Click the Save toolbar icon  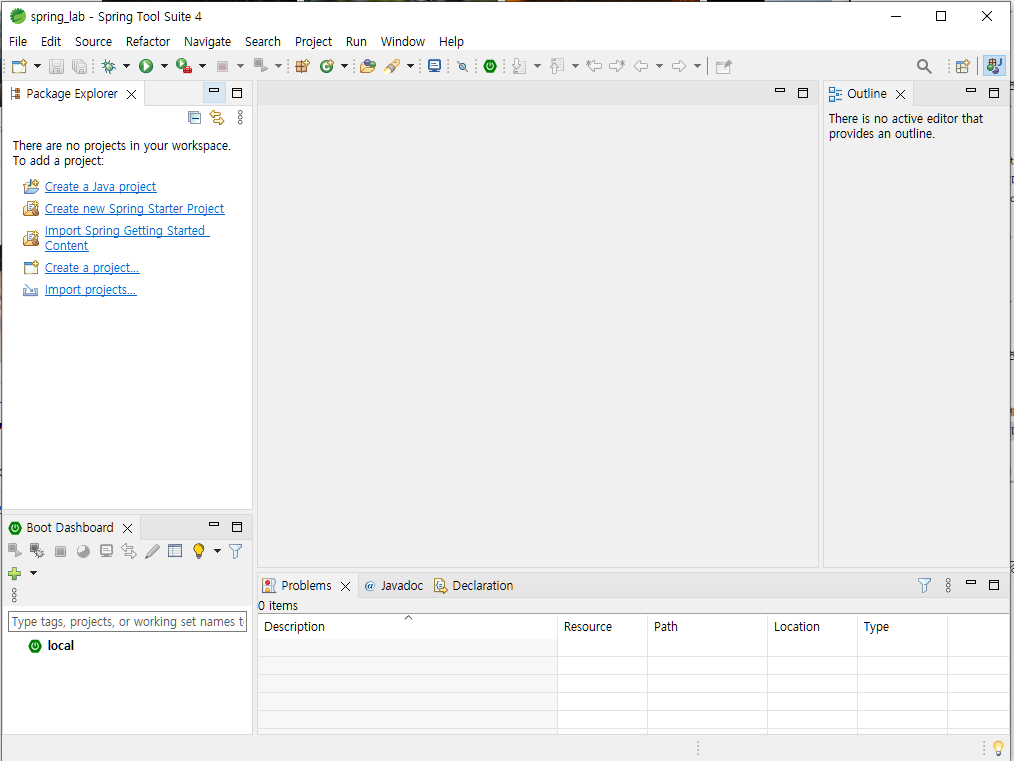click(56, 66)
